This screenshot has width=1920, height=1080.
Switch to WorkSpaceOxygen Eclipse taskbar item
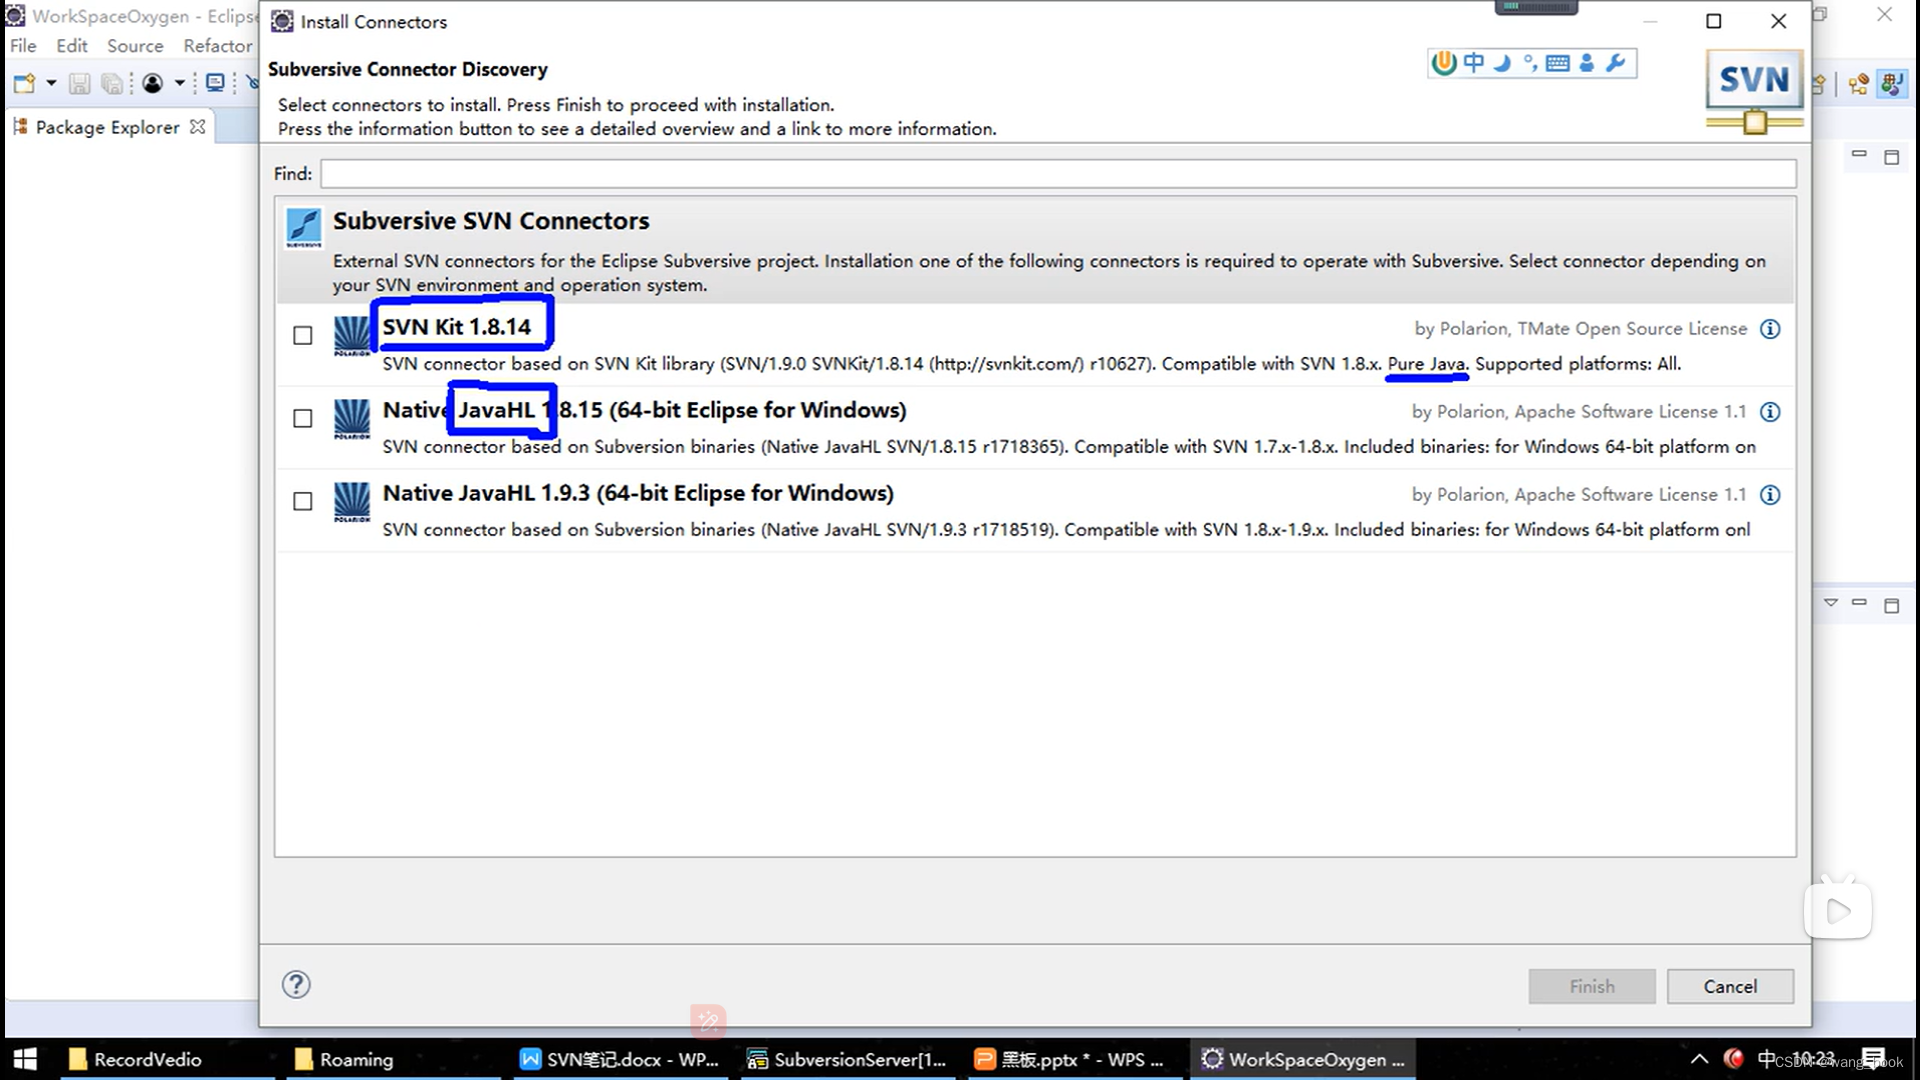click(1303, 1059)
